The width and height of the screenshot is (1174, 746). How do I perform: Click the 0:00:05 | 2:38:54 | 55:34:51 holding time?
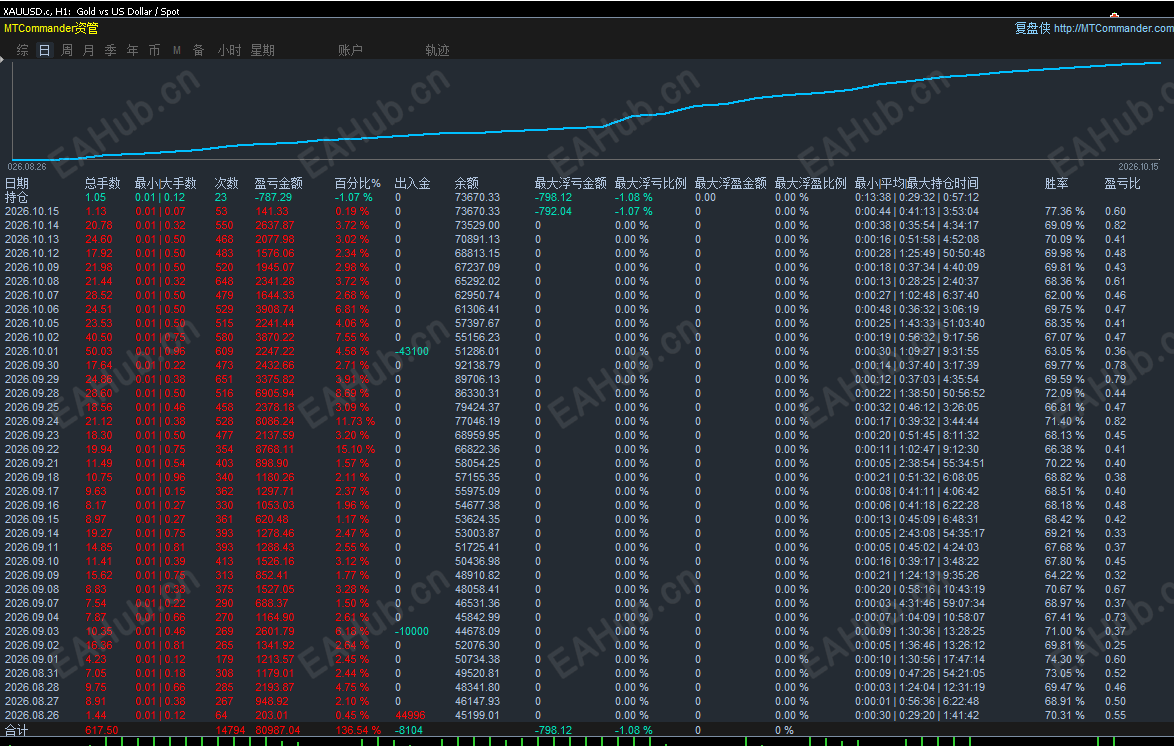(x=919, y=463)
